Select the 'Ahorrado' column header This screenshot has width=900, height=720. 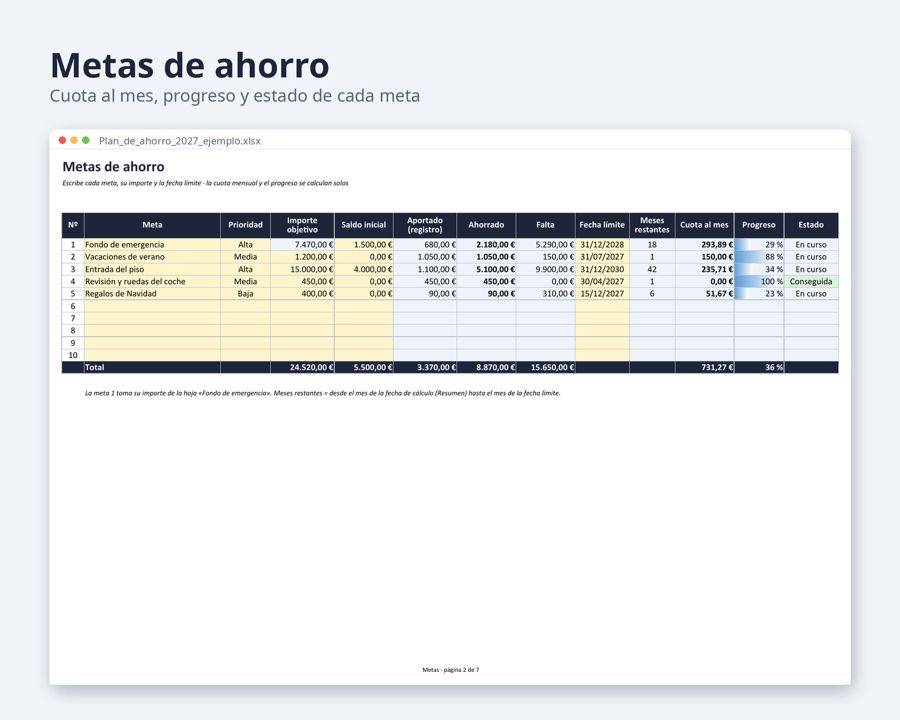[486, 225]
